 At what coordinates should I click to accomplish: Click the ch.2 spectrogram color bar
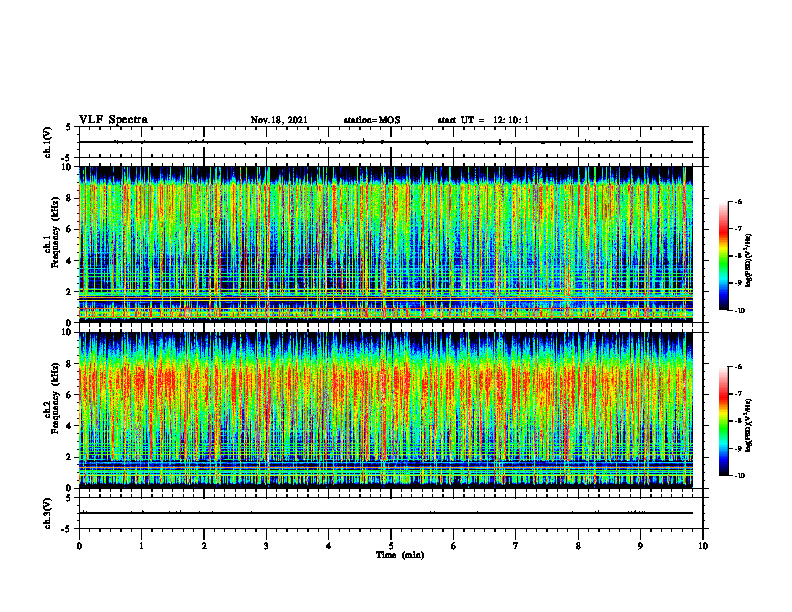pos(723,421)
